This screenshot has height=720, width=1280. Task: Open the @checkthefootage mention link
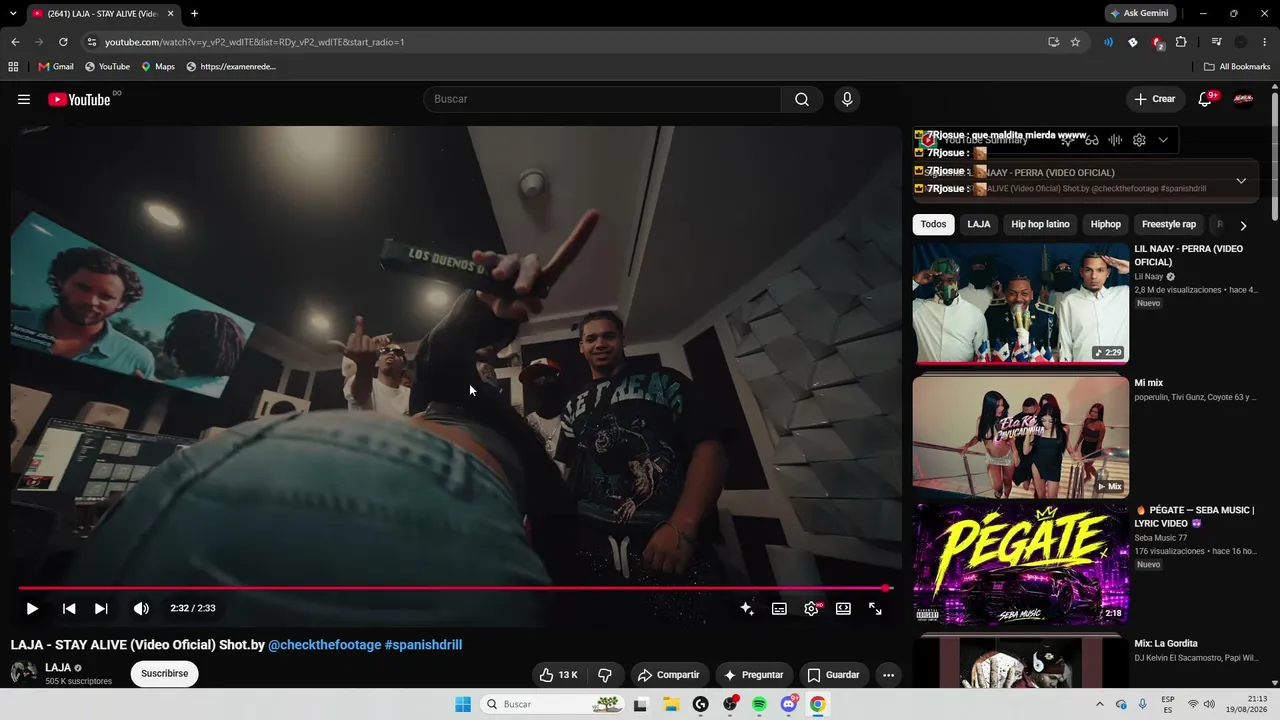324,645
